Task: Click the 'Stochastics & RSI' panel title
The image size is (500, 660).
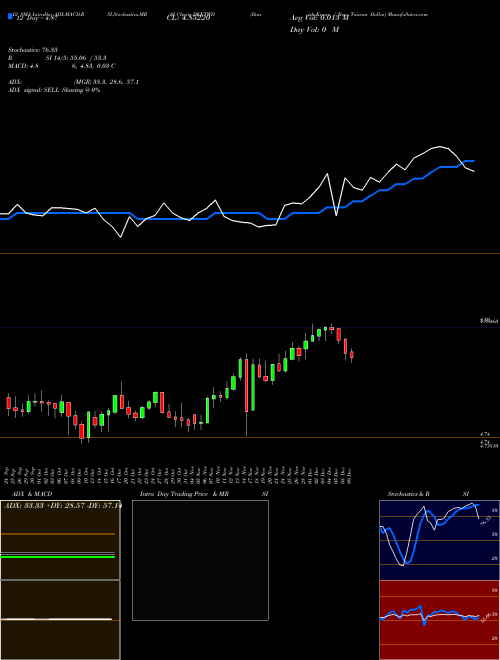Action: coord(428,494)
